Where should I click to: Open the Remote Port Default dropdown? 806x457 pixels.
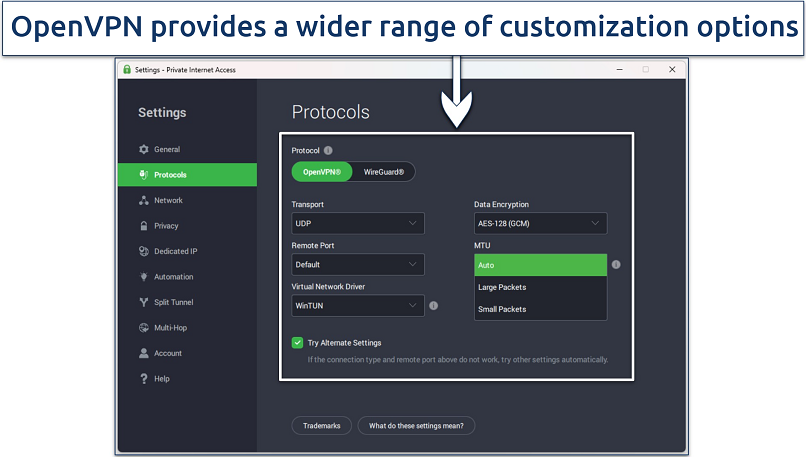(358, 265)
